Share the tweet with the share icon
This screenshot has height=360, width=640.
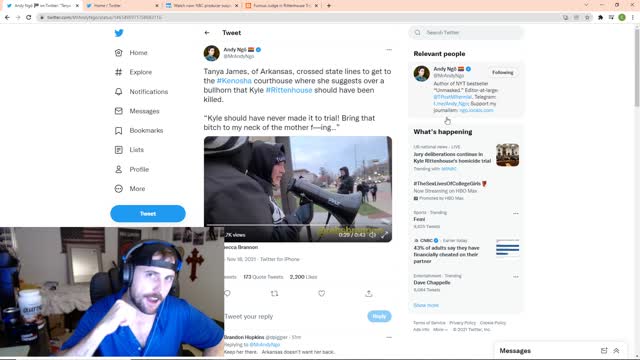coord(369,293)
